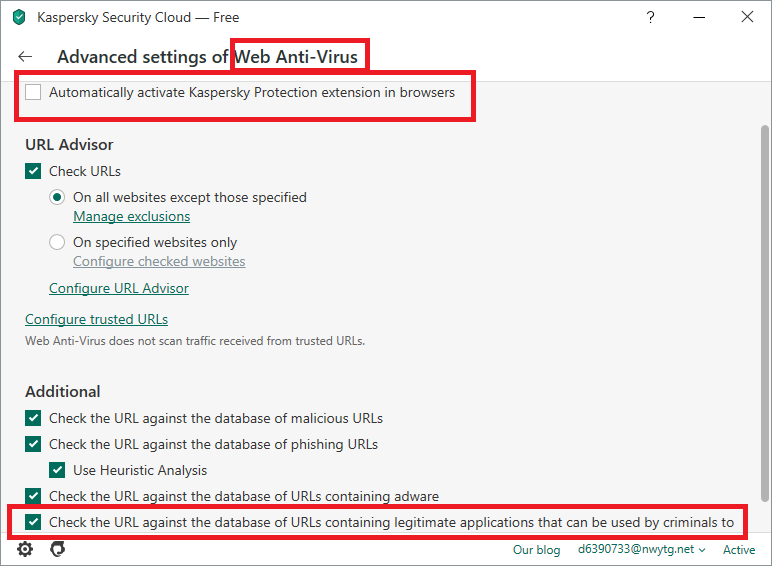This screenshot has height=566, width=772.
Task: Open the Our blog link
Action: point(536,550)
